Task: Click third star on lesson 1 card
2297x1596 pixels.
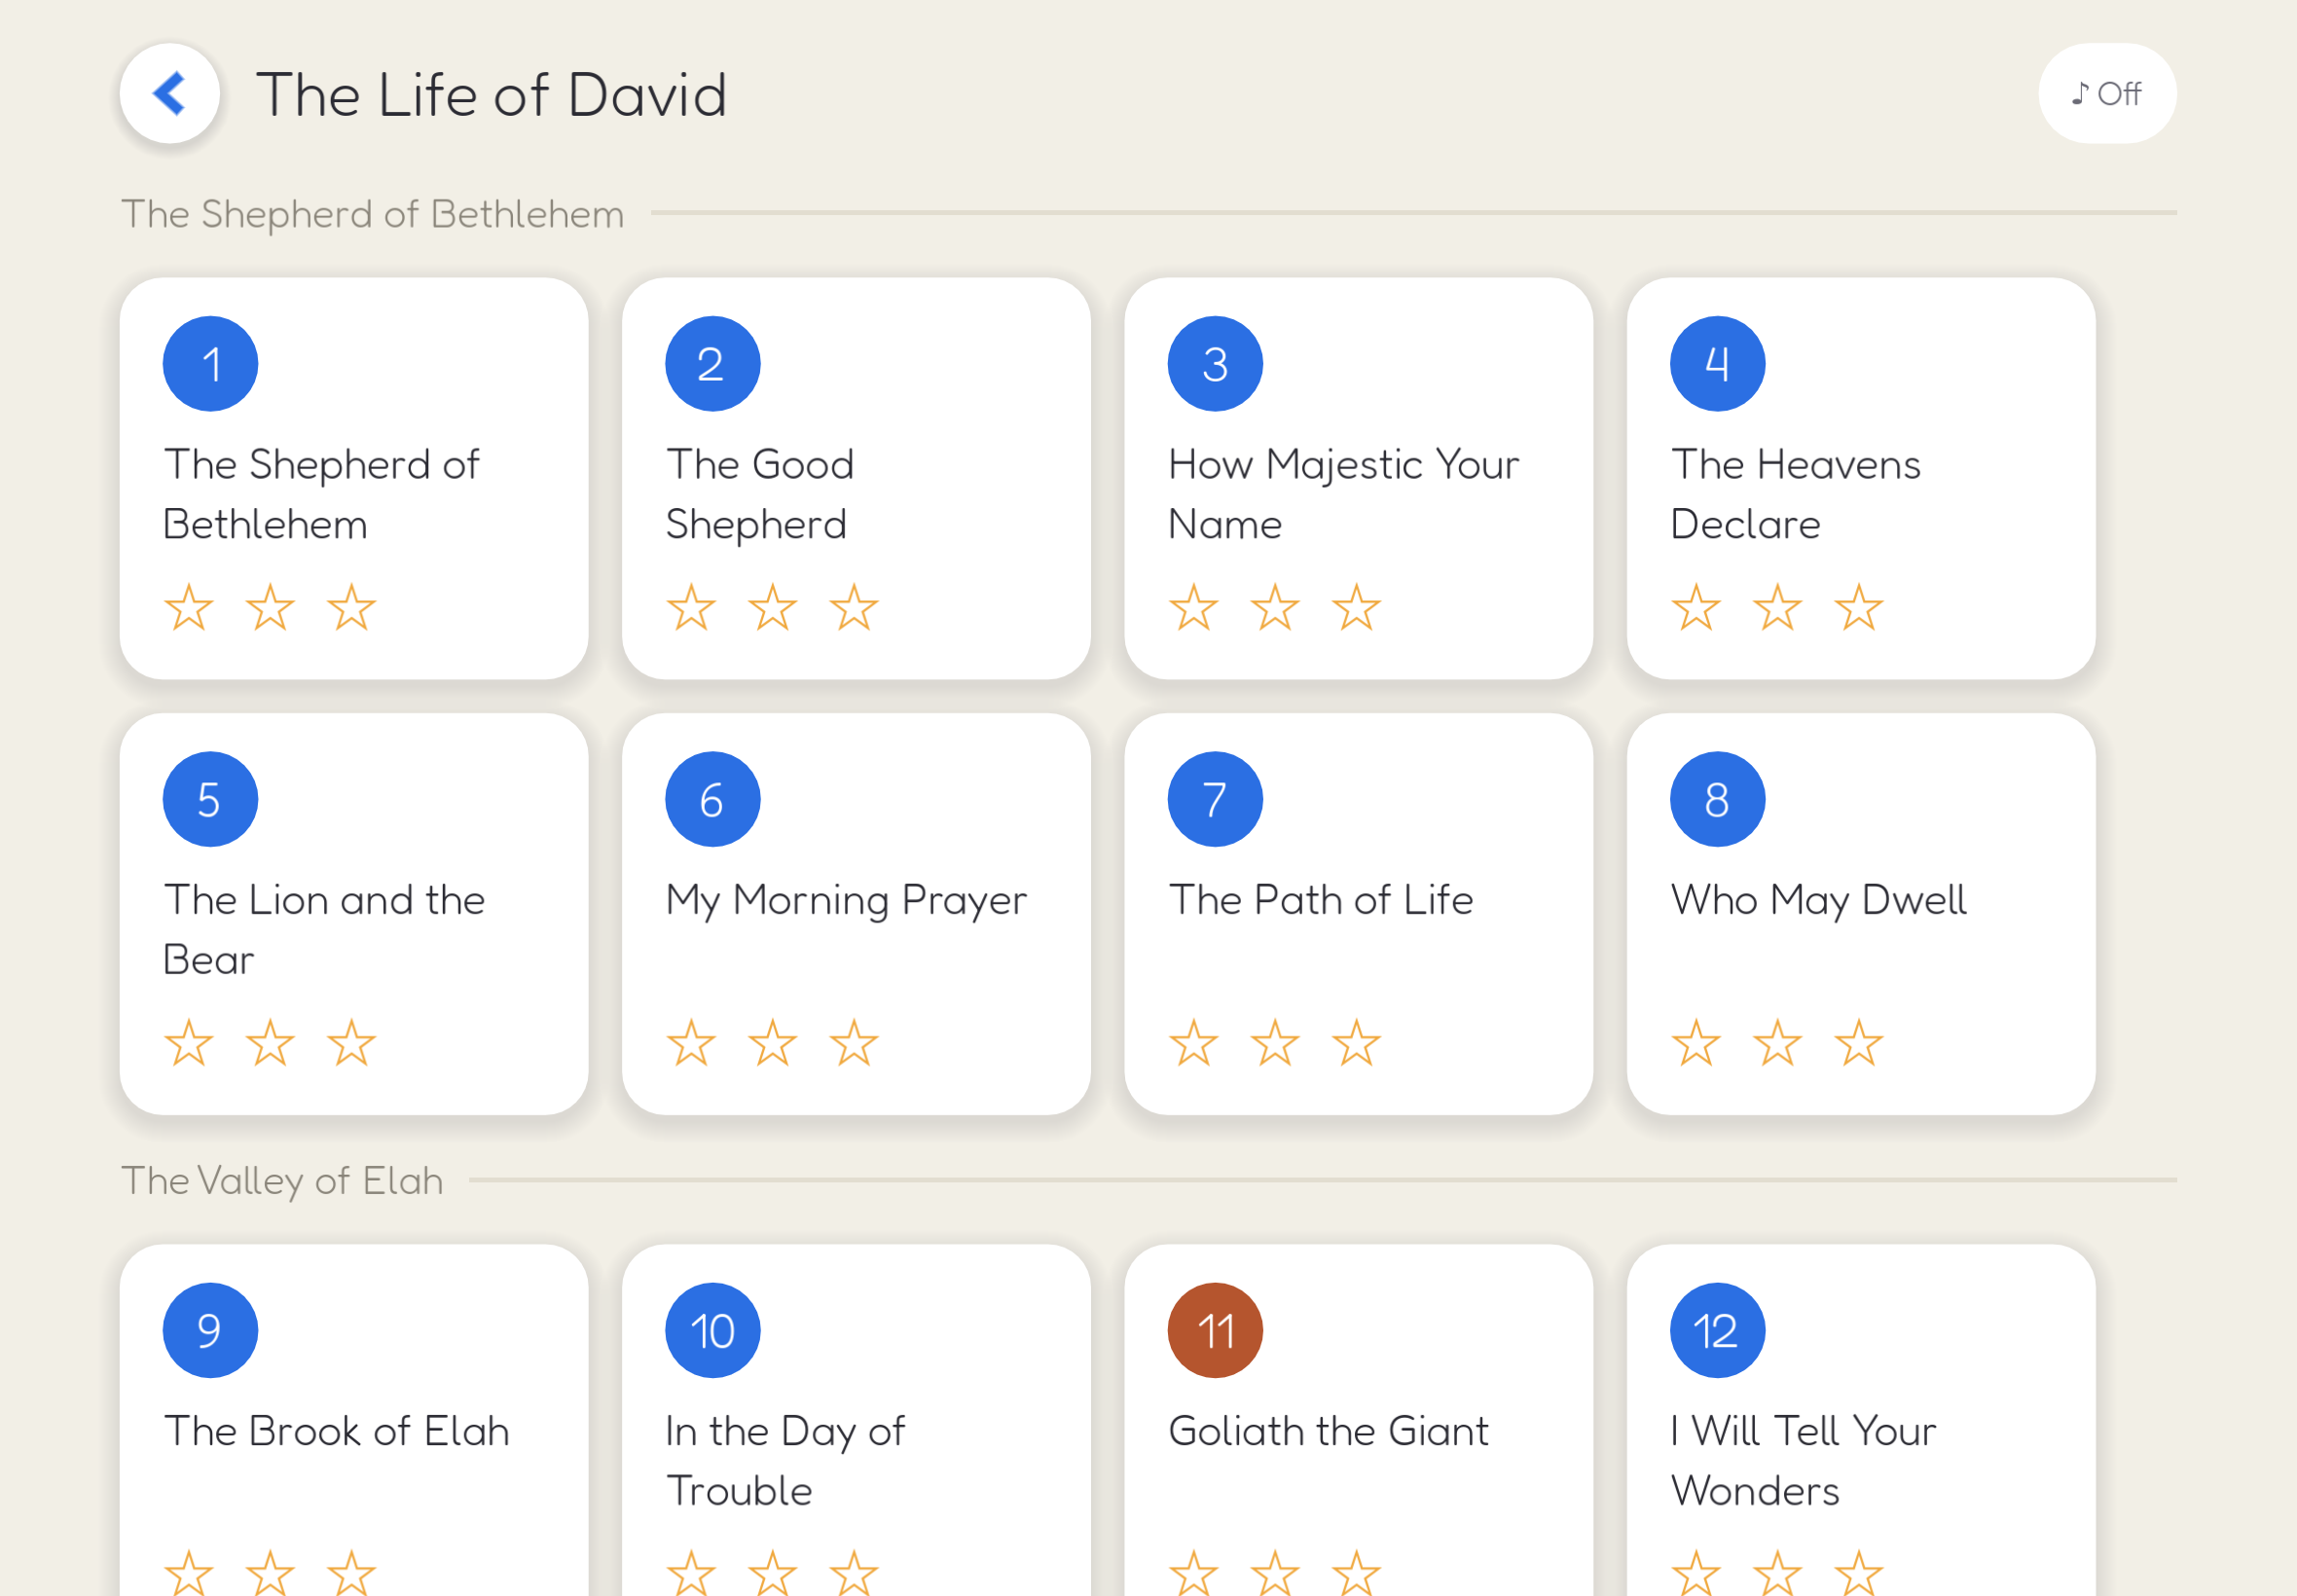Action: tap(351, 607)
